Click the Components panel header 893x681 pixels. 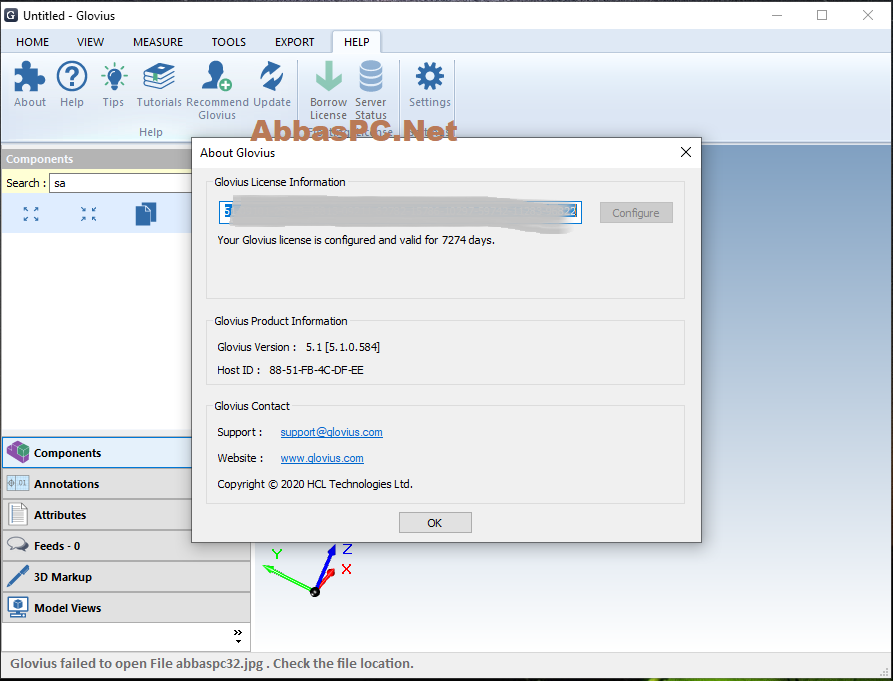(97, 159)
